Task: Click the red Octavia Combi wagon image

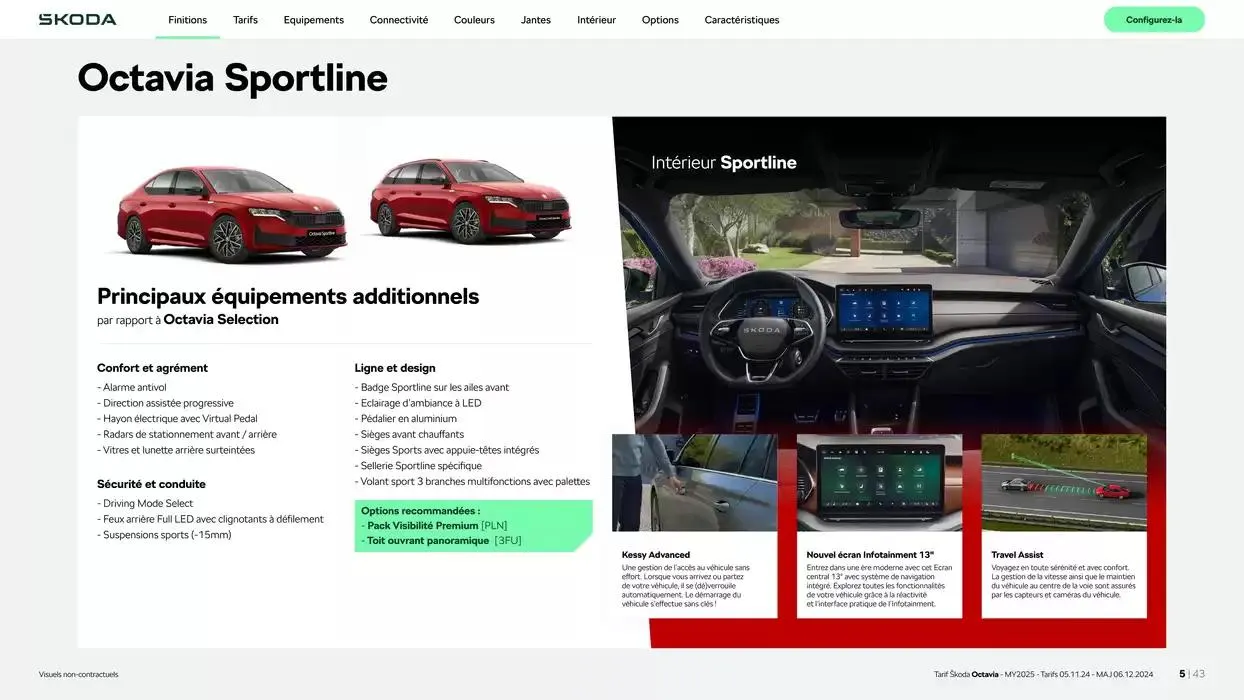Action: pyautogui.click(x=468, y=202)
